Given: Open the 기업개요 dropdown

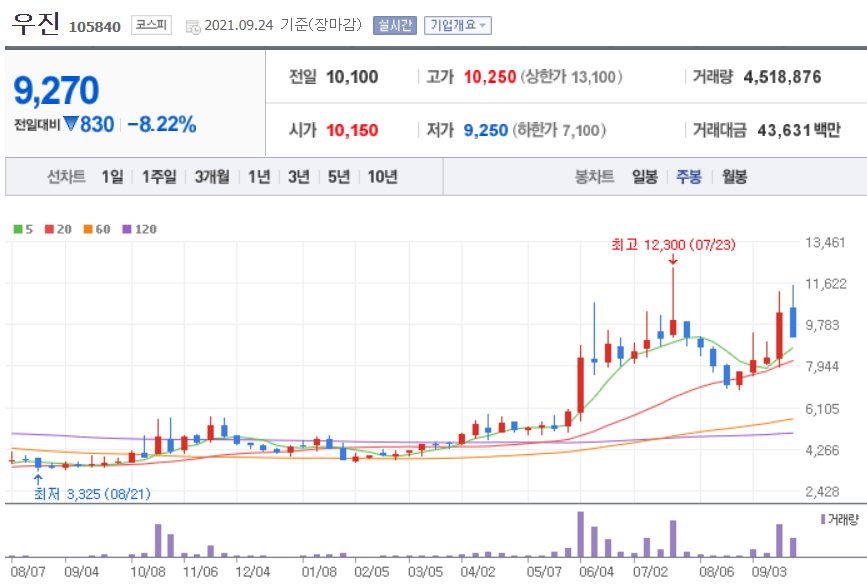Looking at the screenshot, I should (455, 25).
